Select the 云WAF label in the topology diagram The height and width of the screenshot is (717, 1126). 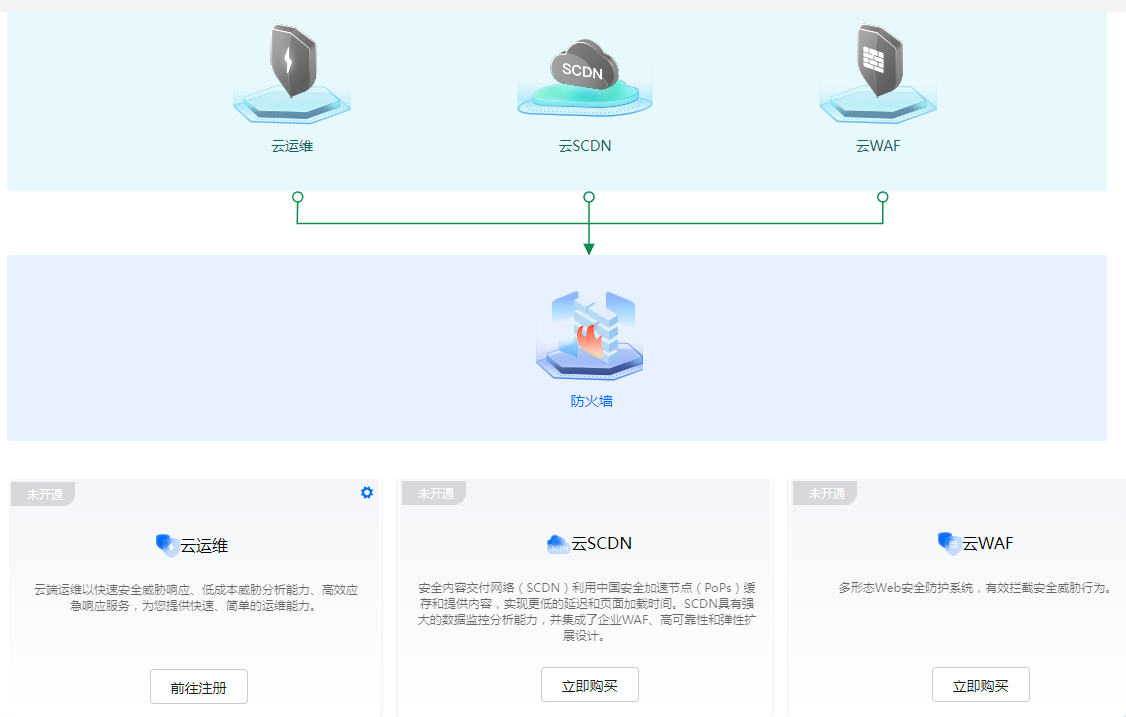(x=878, y=146)
